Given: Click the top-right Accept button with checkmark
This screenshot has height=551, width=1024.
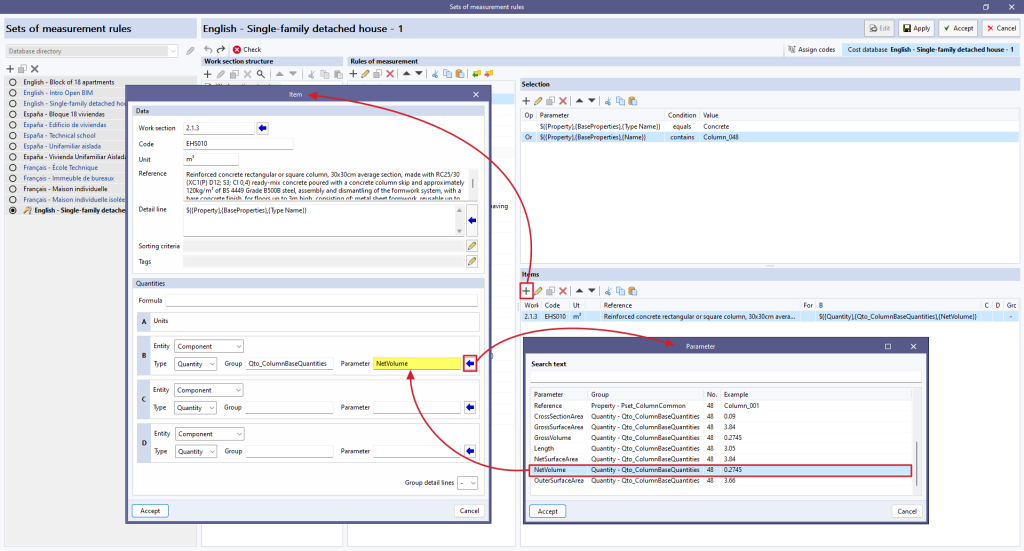Looking at the screenshot, I should [x=959, y=28].
